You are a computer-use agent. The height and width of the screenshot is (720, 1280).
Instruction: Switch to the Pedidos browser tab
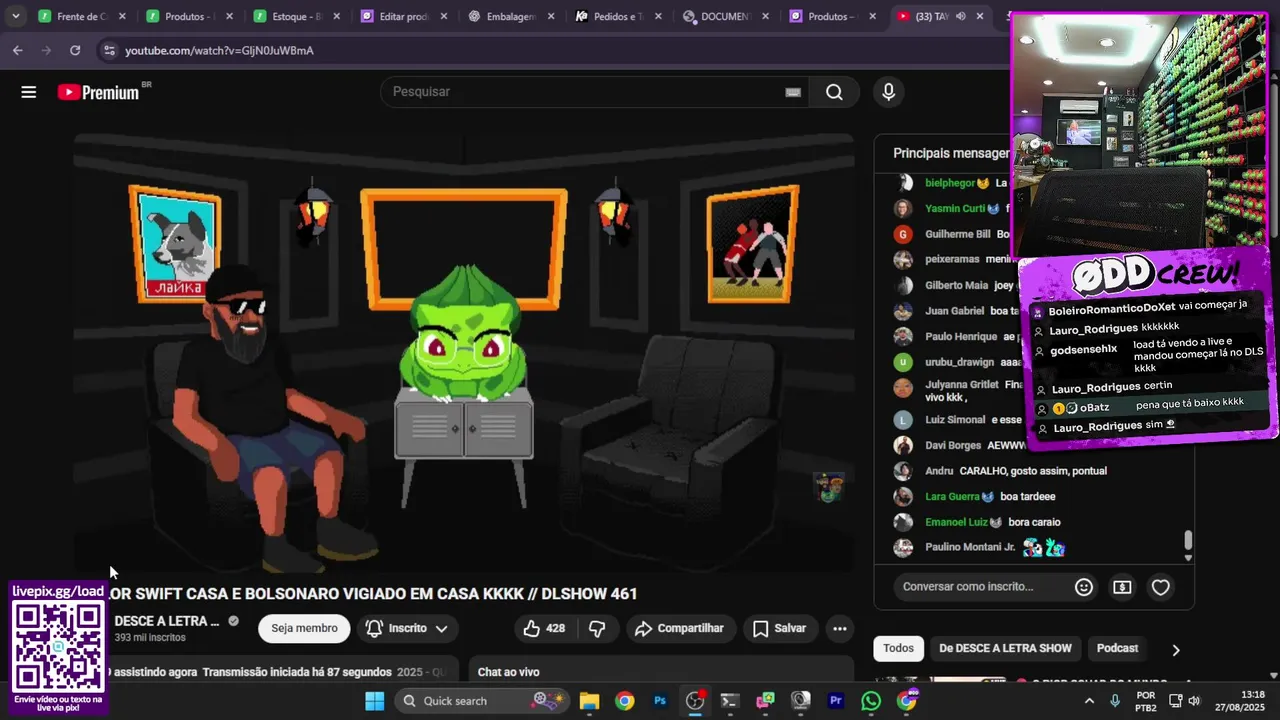point(619,17)
